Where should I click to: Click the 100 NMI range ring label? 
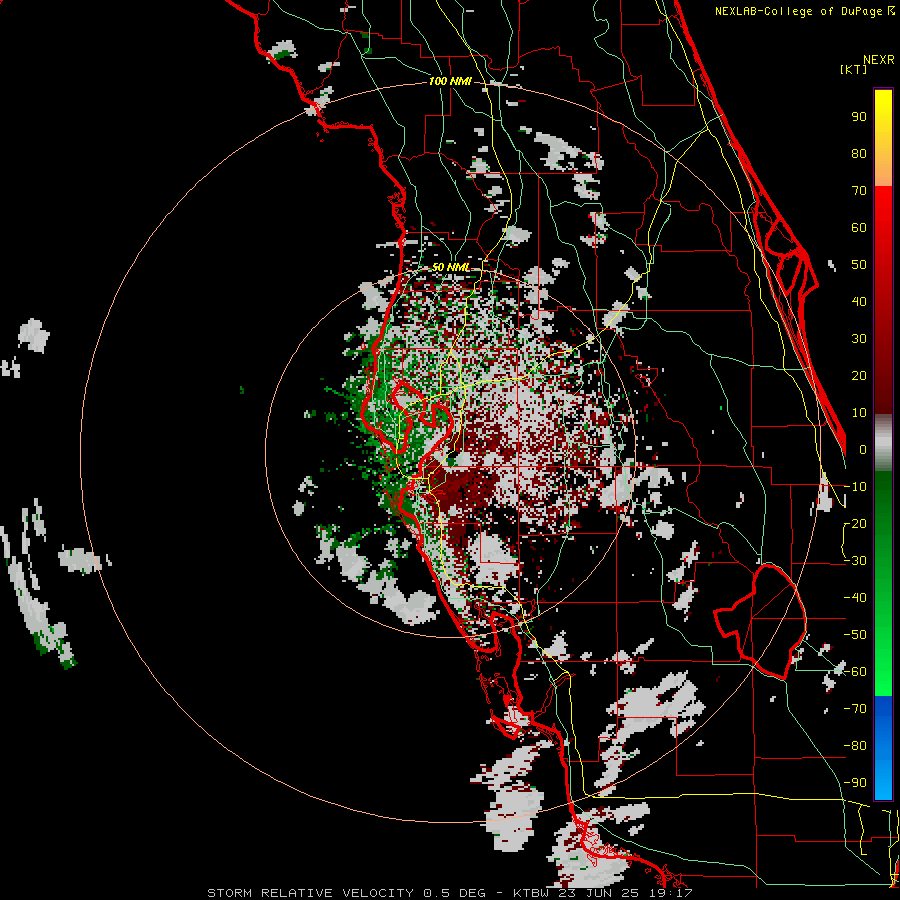(x=450, y=82)
